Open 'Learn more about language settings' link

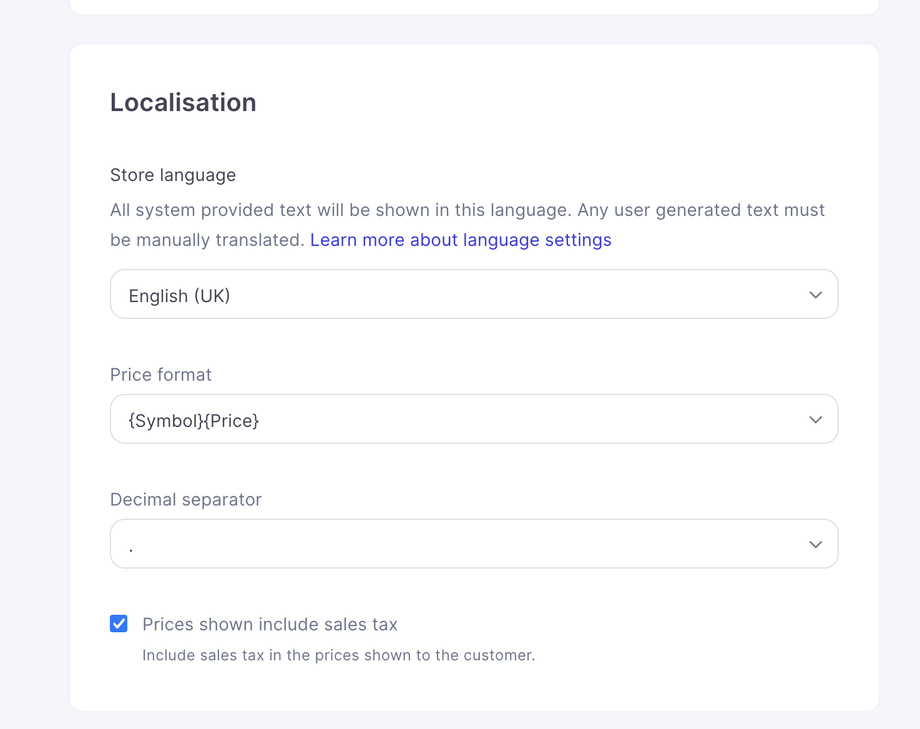[461, 240]
